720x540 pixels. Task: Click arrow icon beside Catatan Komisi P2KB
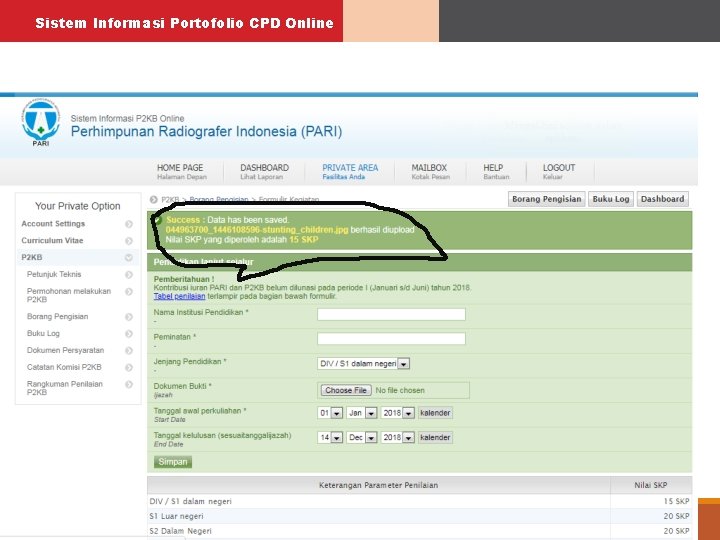pos(129,367)
